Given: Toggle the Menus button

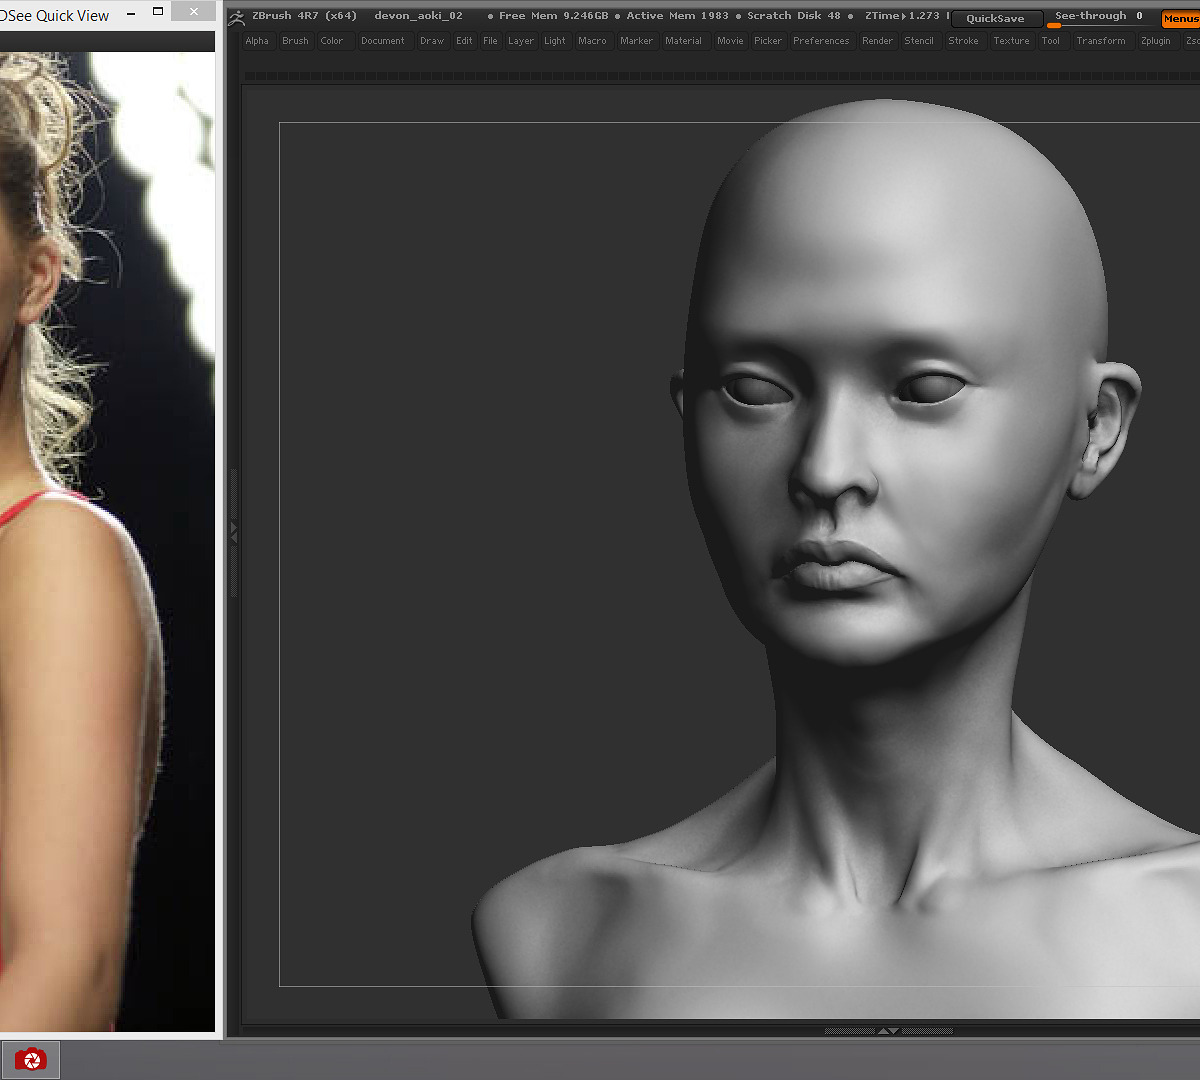Looking at the screenshot, I should 1180,18.
